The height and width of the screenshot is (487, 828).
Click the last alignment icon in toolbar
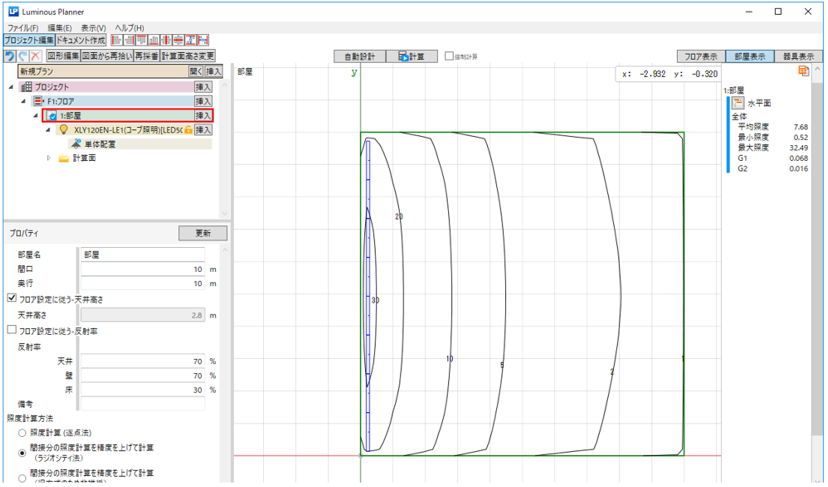201,40
